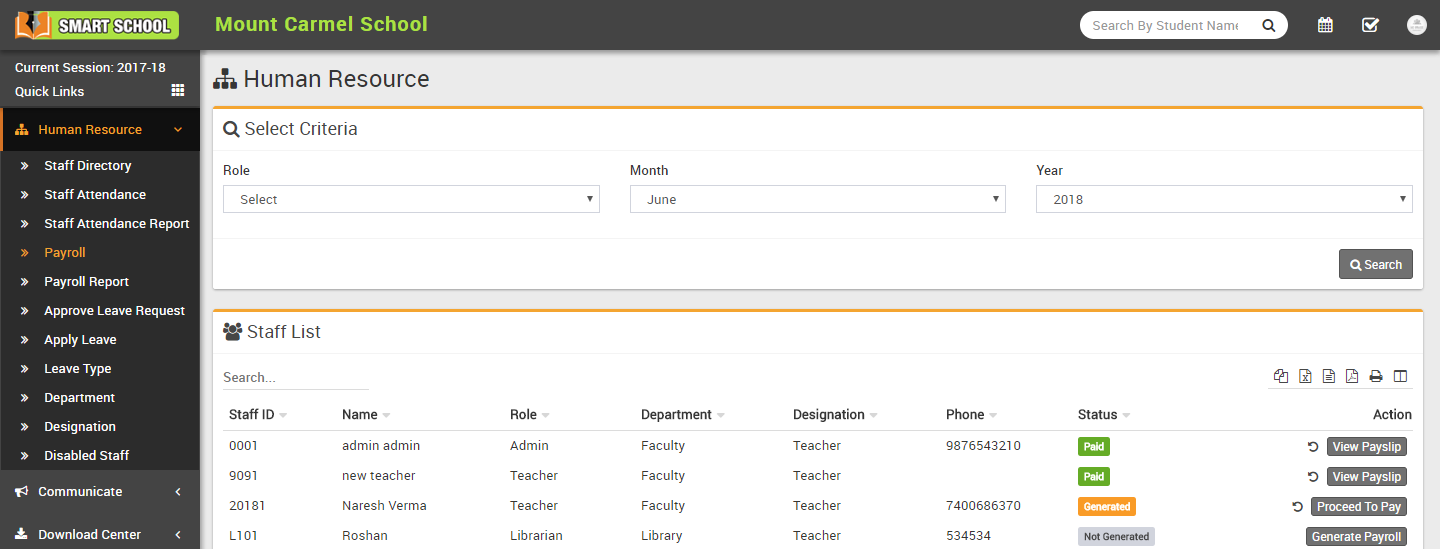Screen dimensions: 1440x549
Task: Export staff list as CSV
Action: pyautogui.click(x=1329, y=376)
